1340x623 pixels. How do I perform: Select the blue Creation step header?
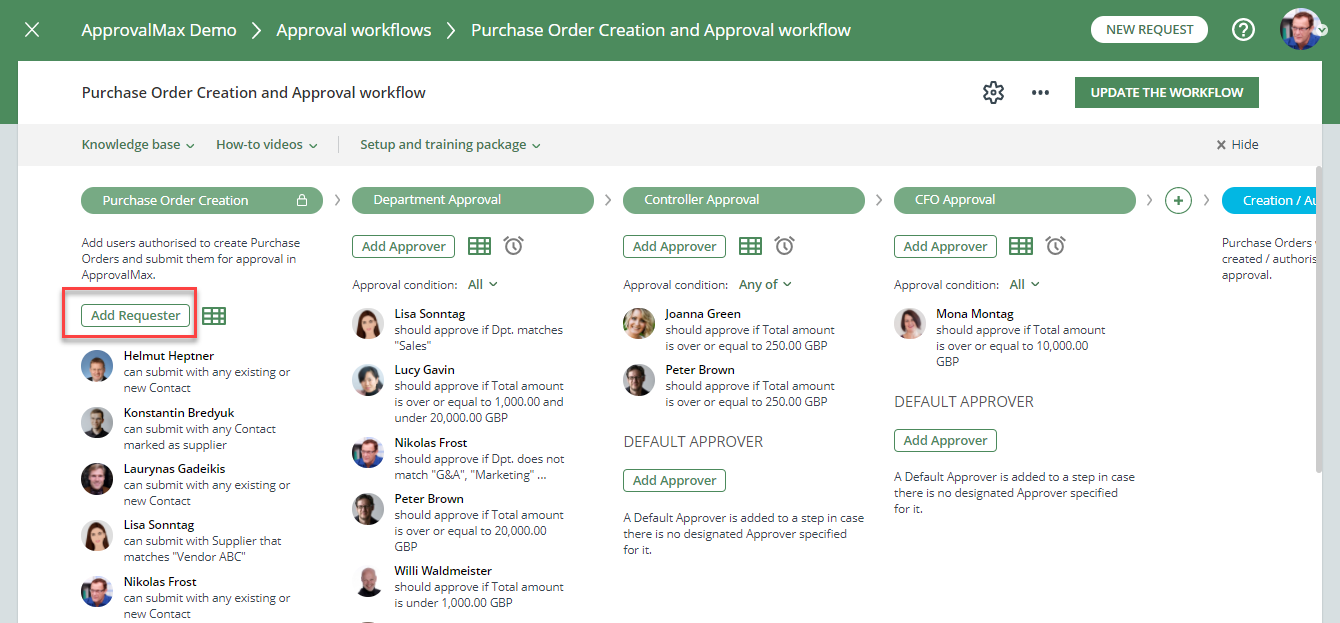[1270, 200]
